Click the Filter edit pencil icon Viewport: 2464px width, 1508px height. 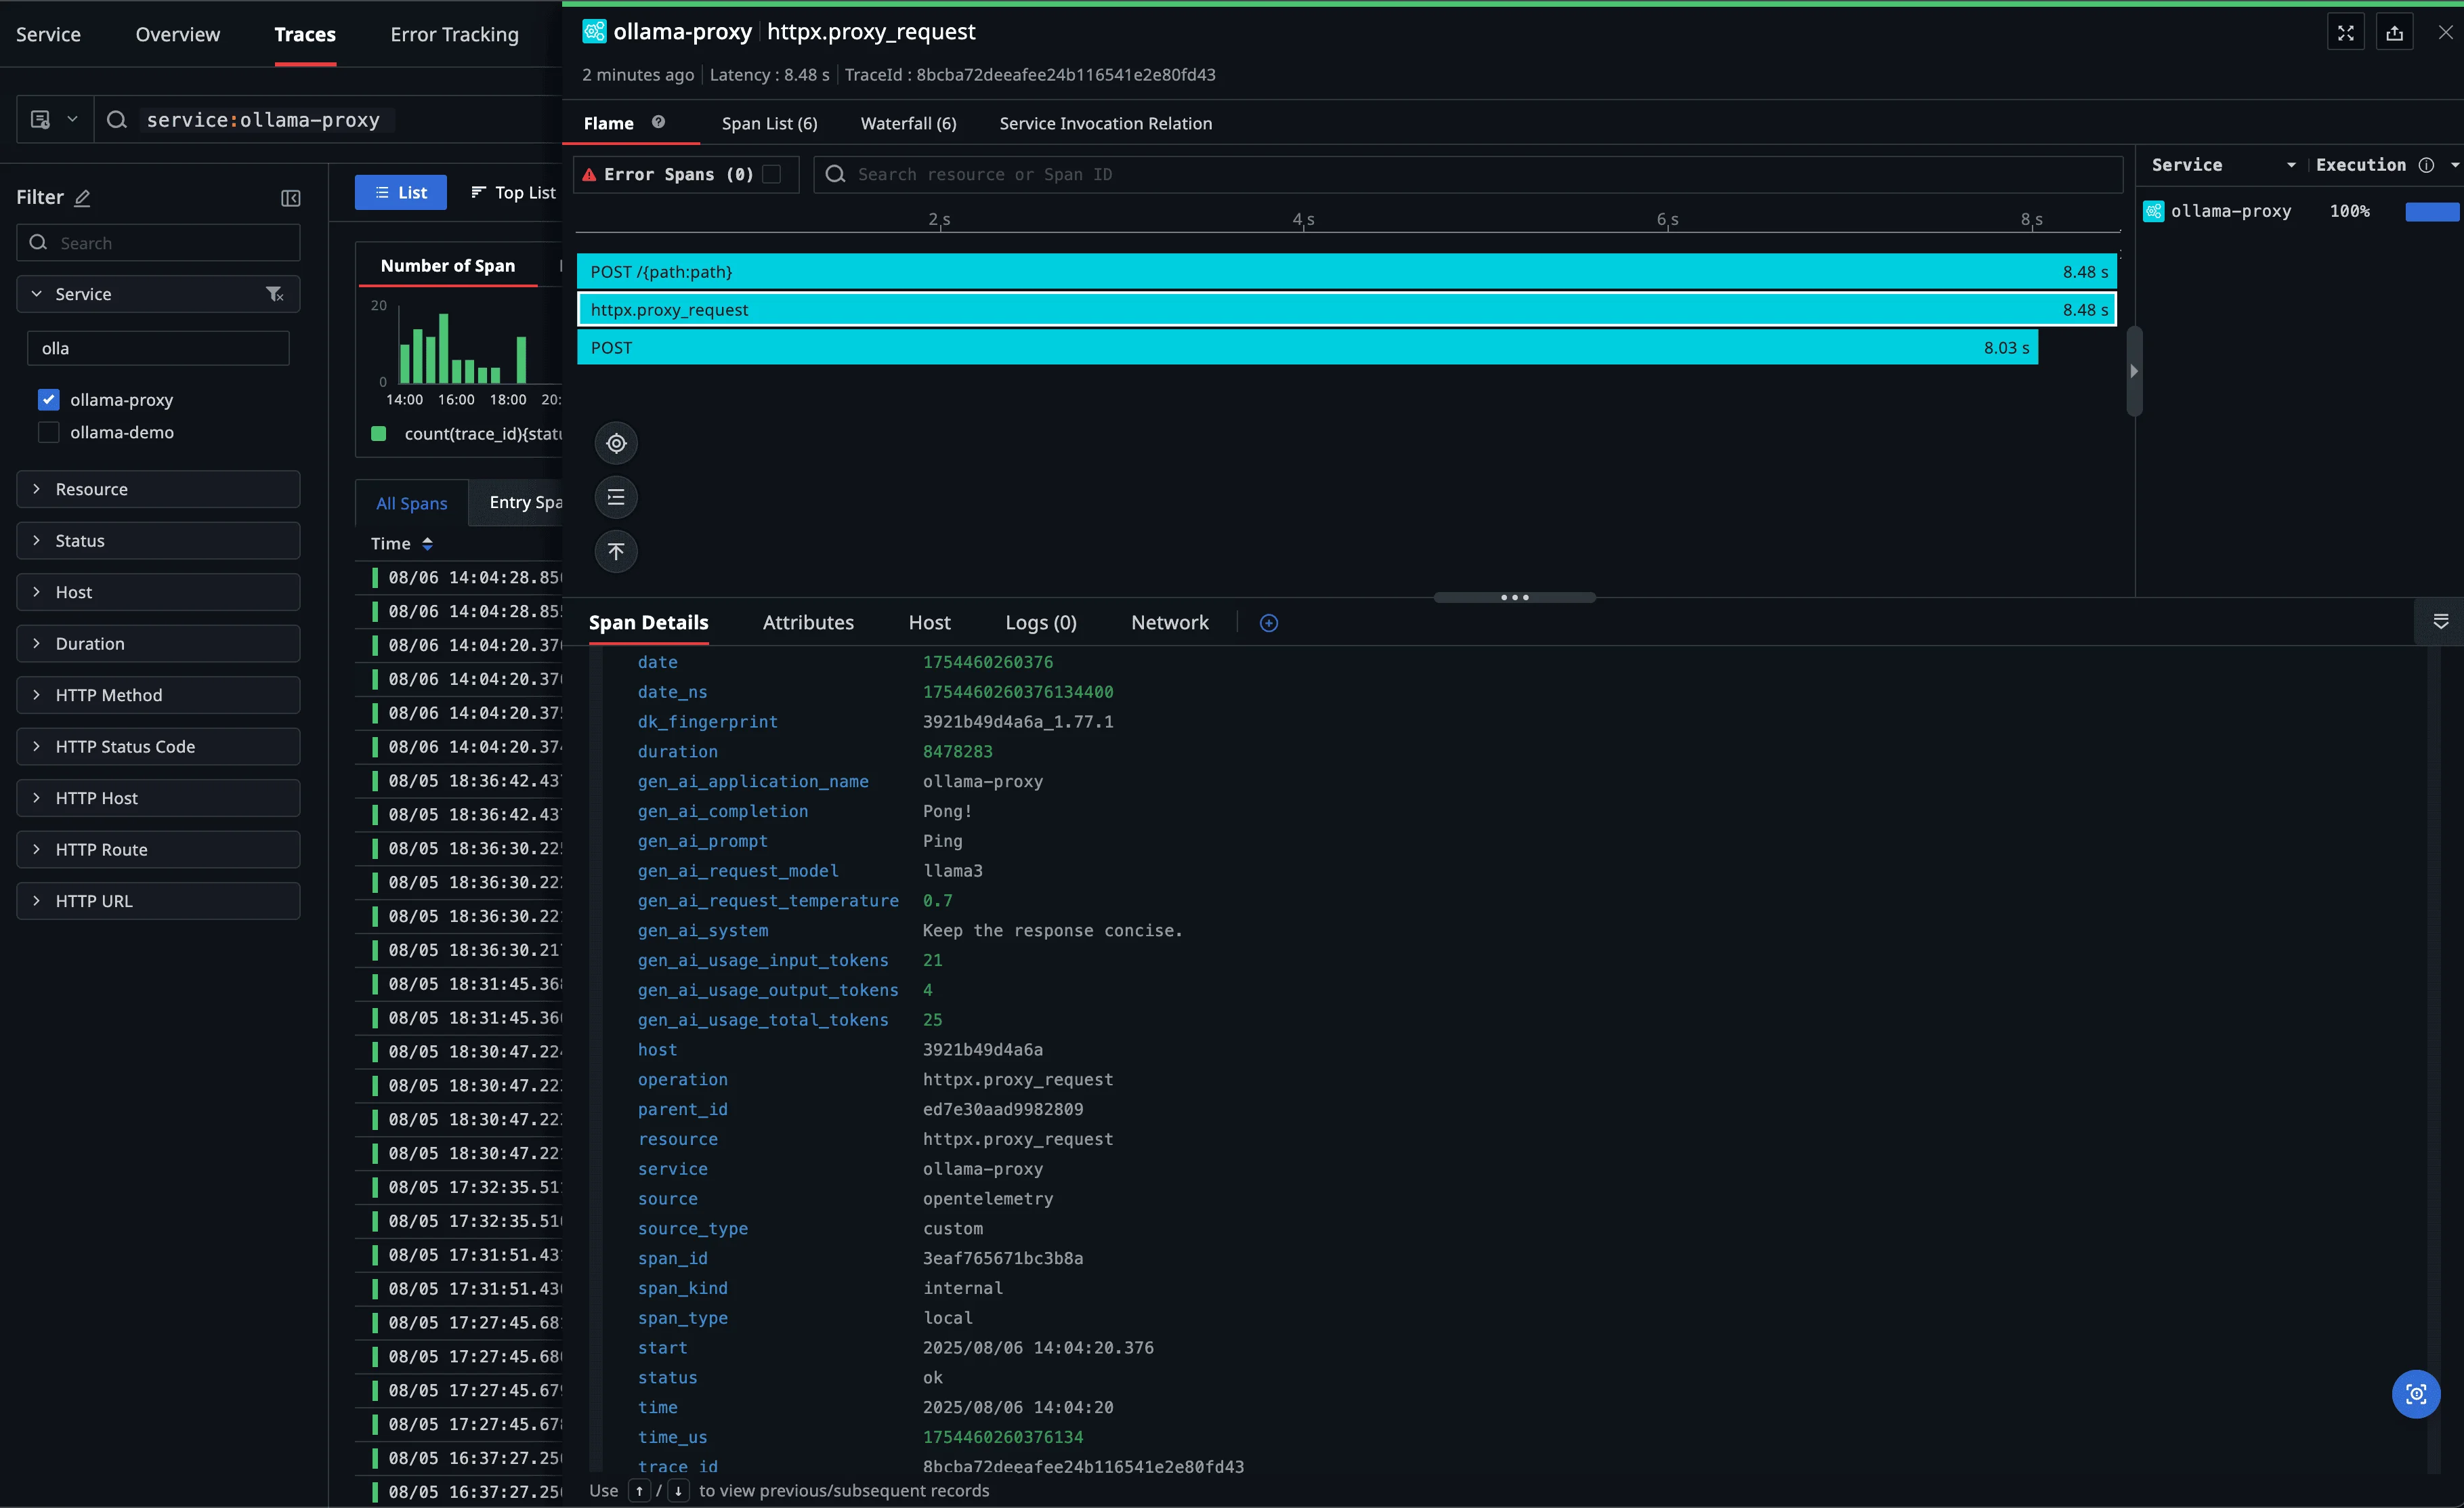pyautogui.click(x=83, y=198)
